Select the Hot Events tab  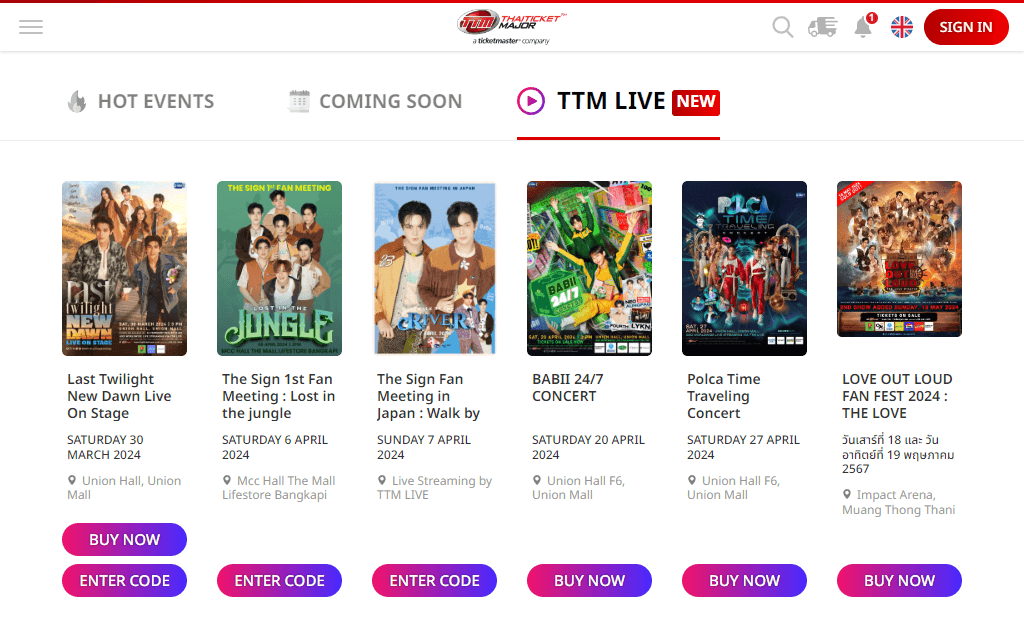coord(140,101)
